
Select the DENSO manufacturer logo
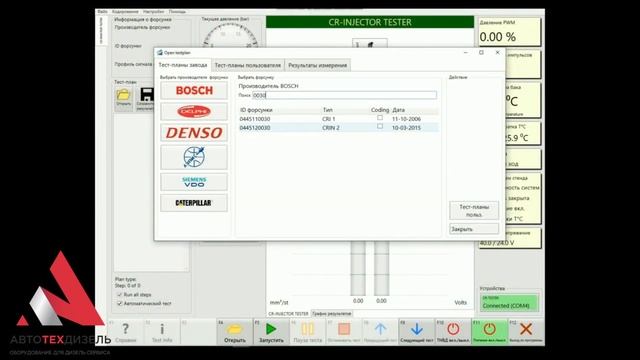194,133
